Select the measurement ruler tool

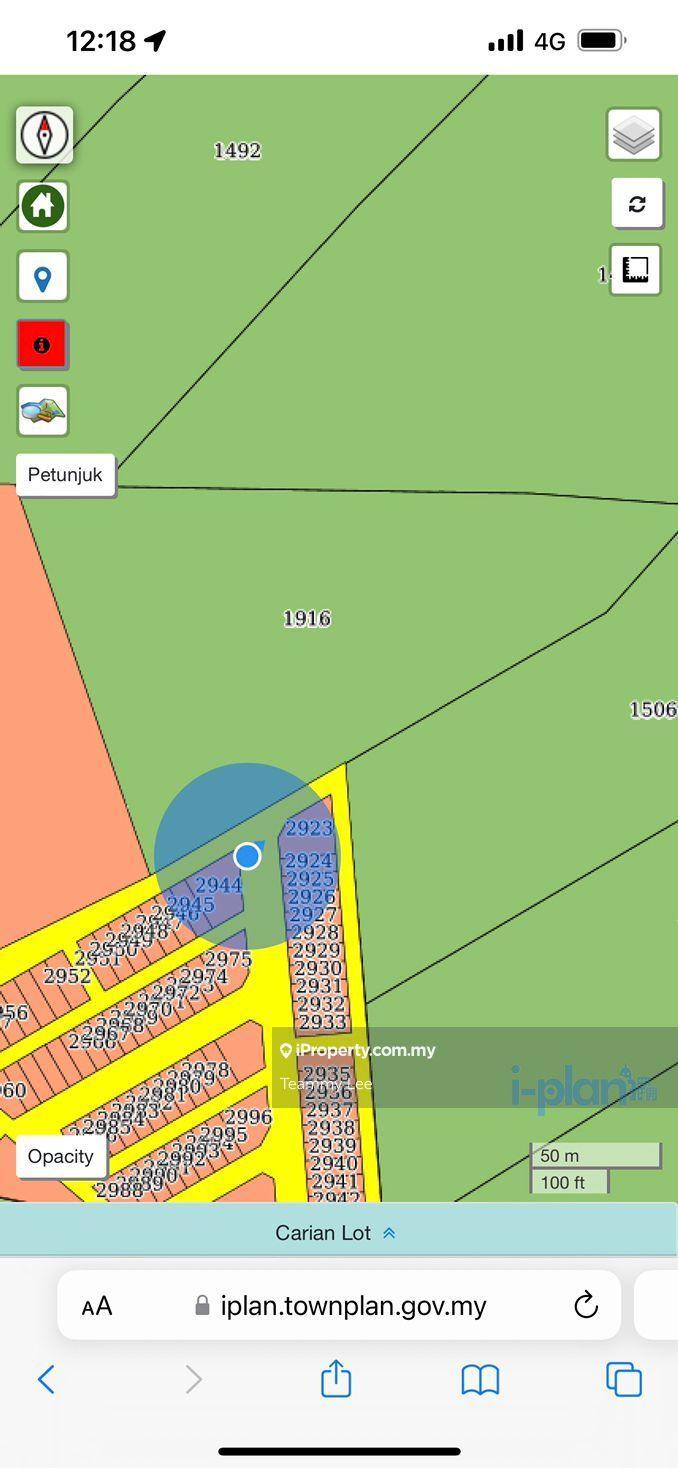(635, 270)
